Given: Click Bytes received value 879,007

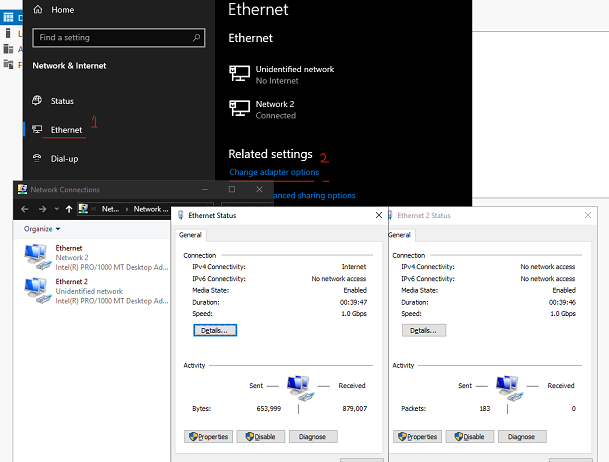Looking at the screenshot, I should click(355, 408).
